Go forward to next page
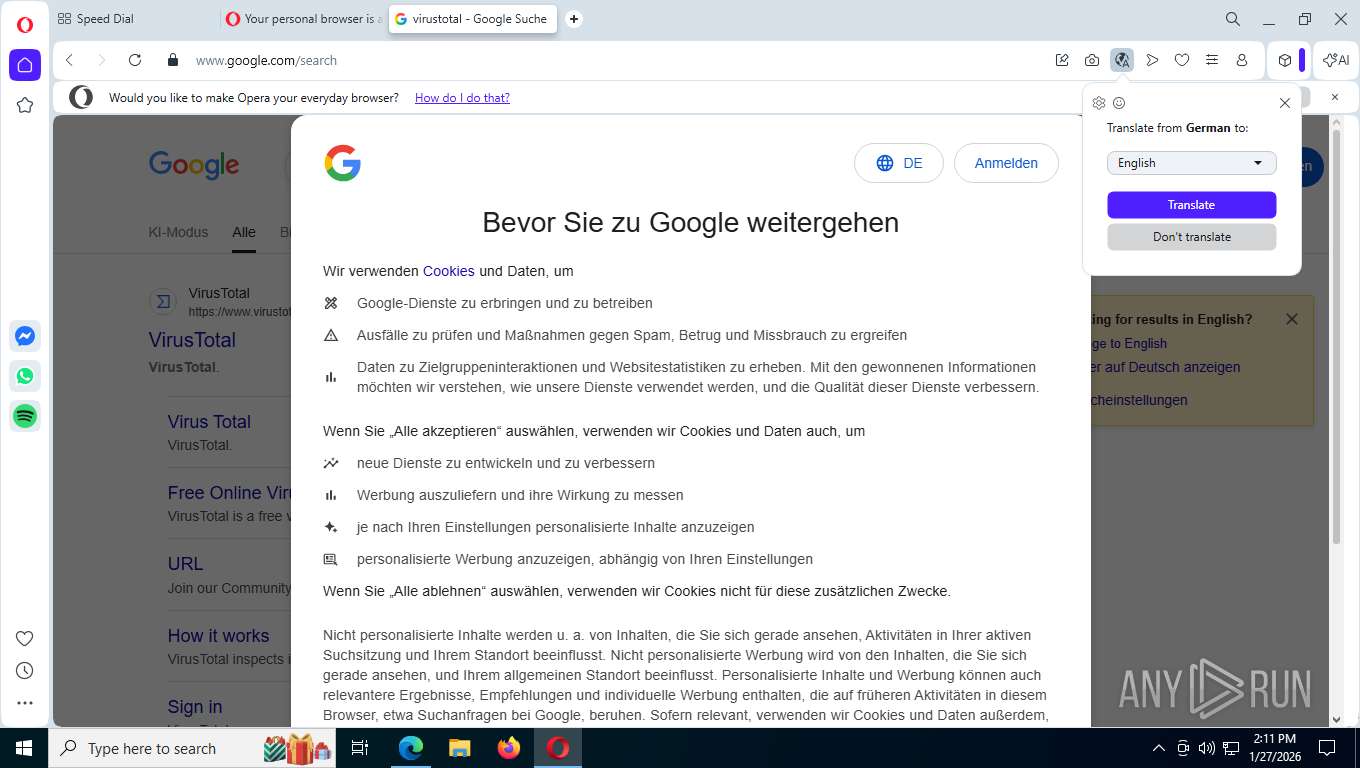 tap(101, 60)
